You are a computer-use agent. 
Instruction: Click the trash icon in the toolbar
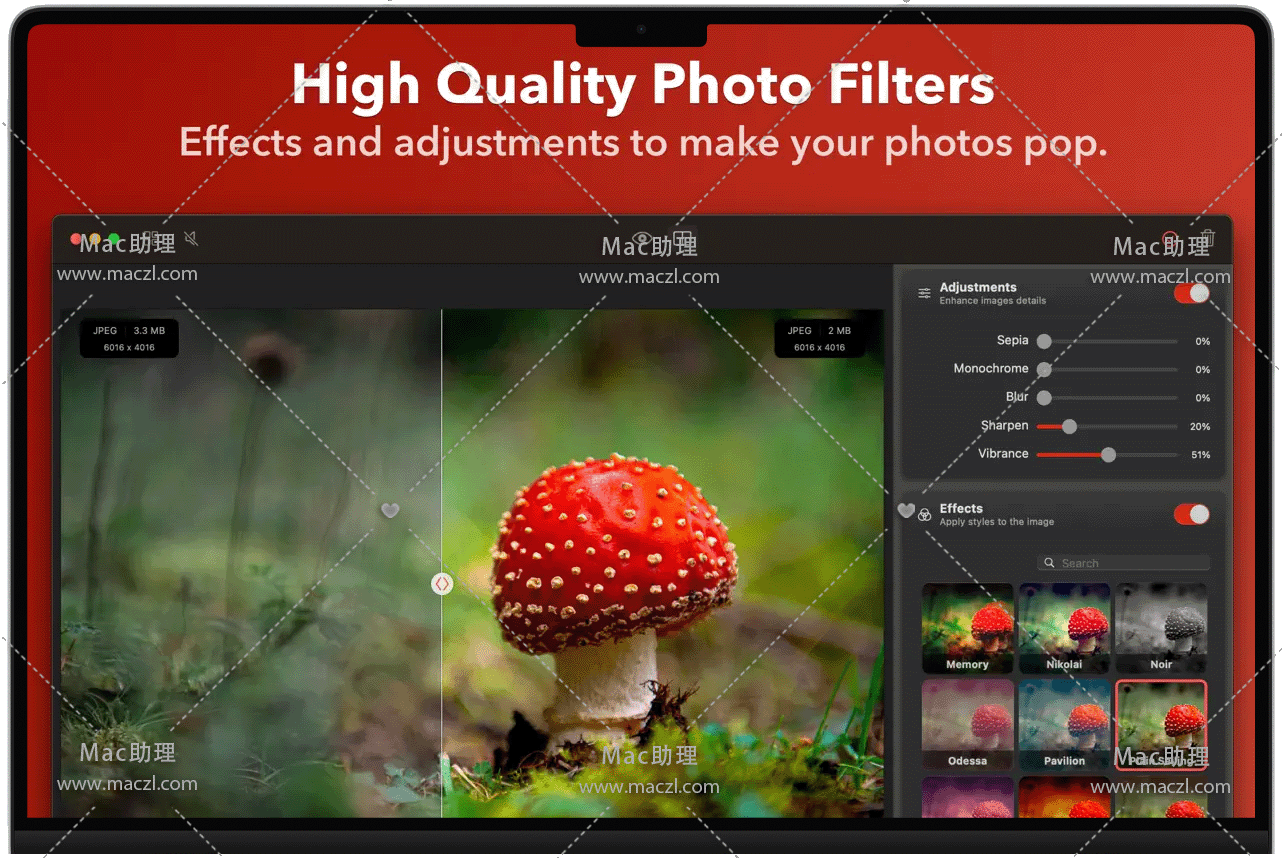coord(1207,239)
